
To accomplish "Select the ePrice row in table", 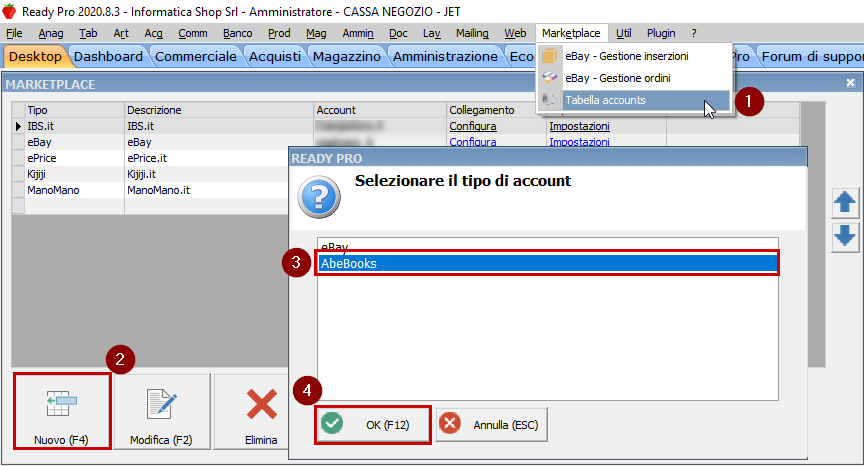I will 150,158.
